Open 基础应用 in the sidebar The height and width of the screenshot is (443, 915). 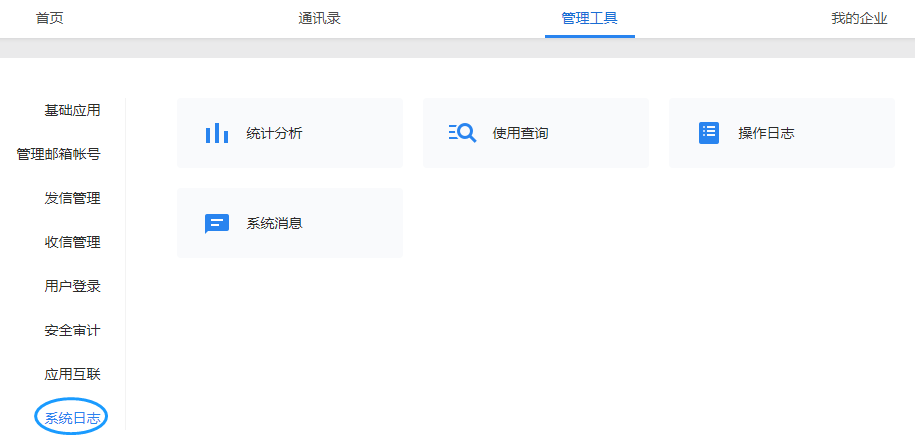(x=72, y=110)
